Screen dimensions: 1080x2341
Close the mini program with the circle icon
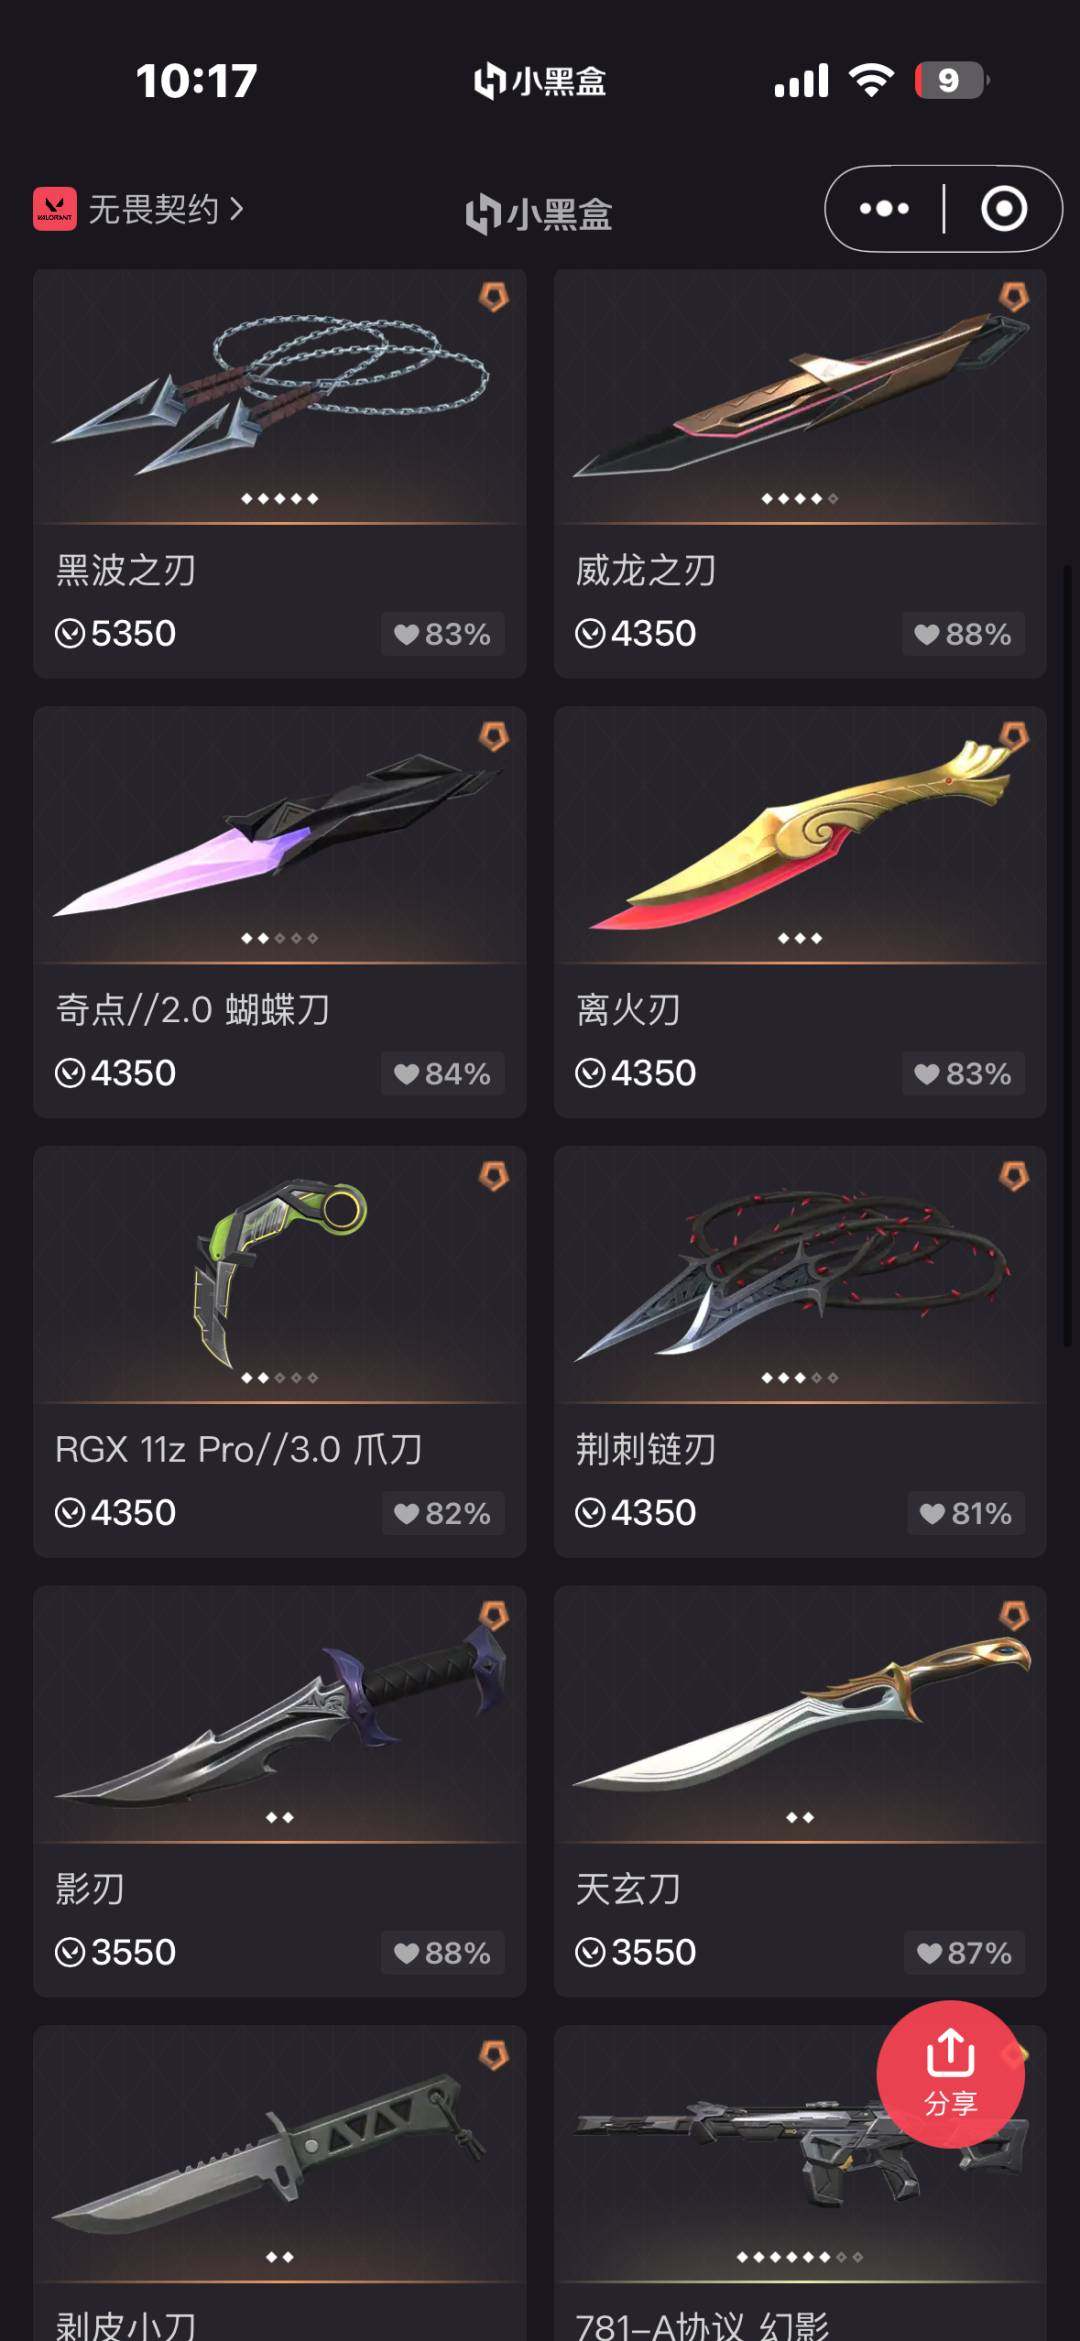tap(1004, 209)
